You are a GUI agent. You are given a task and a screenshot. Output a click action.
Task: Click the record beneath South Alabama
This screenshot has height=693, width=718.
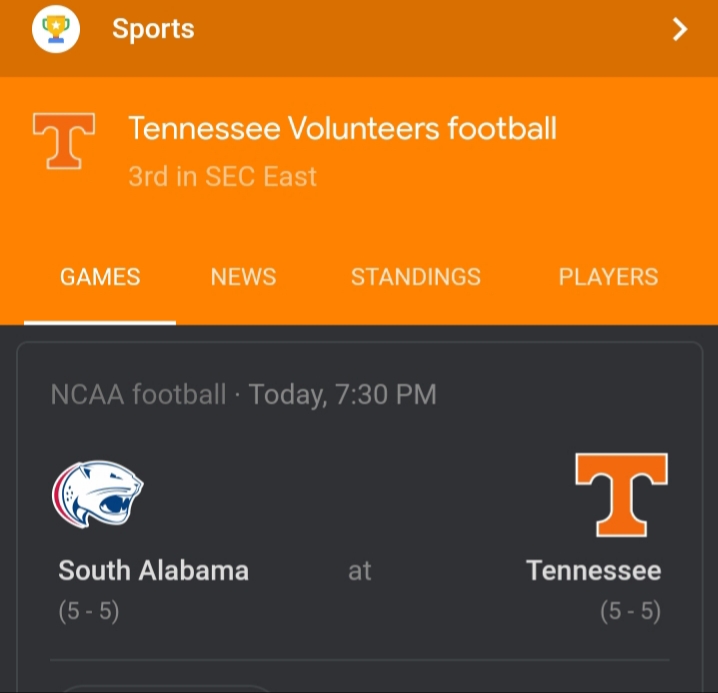click(88, 611)
